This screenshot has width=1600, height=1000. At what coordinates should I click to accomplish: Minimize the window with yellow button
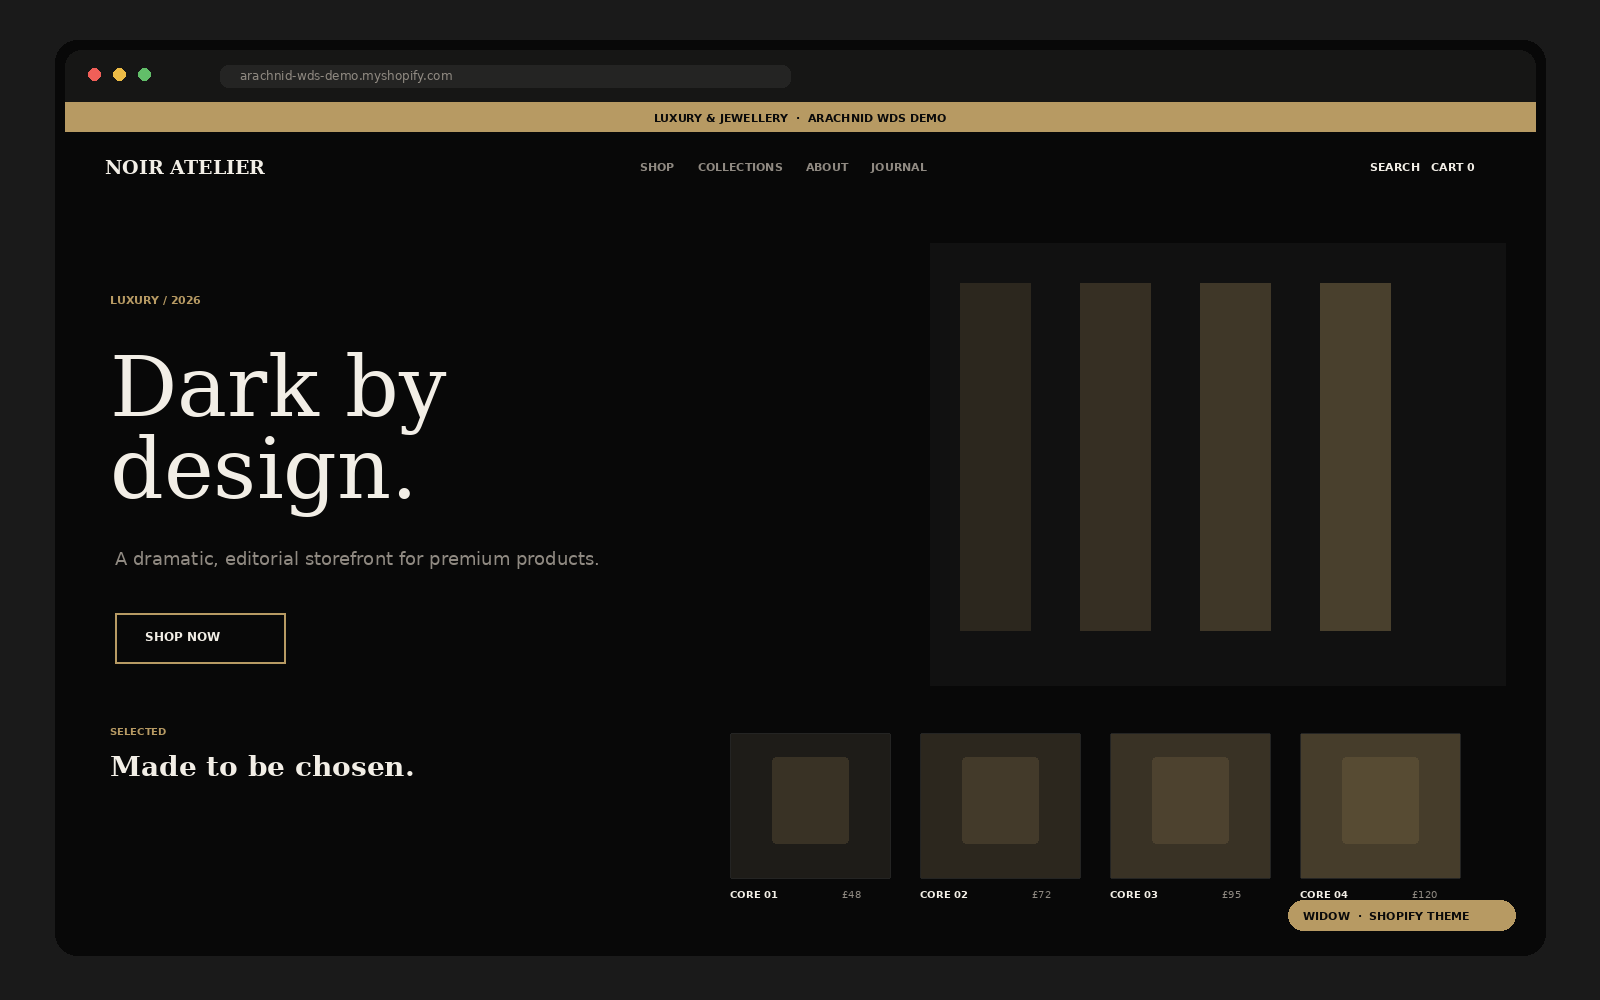pos(120,75)
